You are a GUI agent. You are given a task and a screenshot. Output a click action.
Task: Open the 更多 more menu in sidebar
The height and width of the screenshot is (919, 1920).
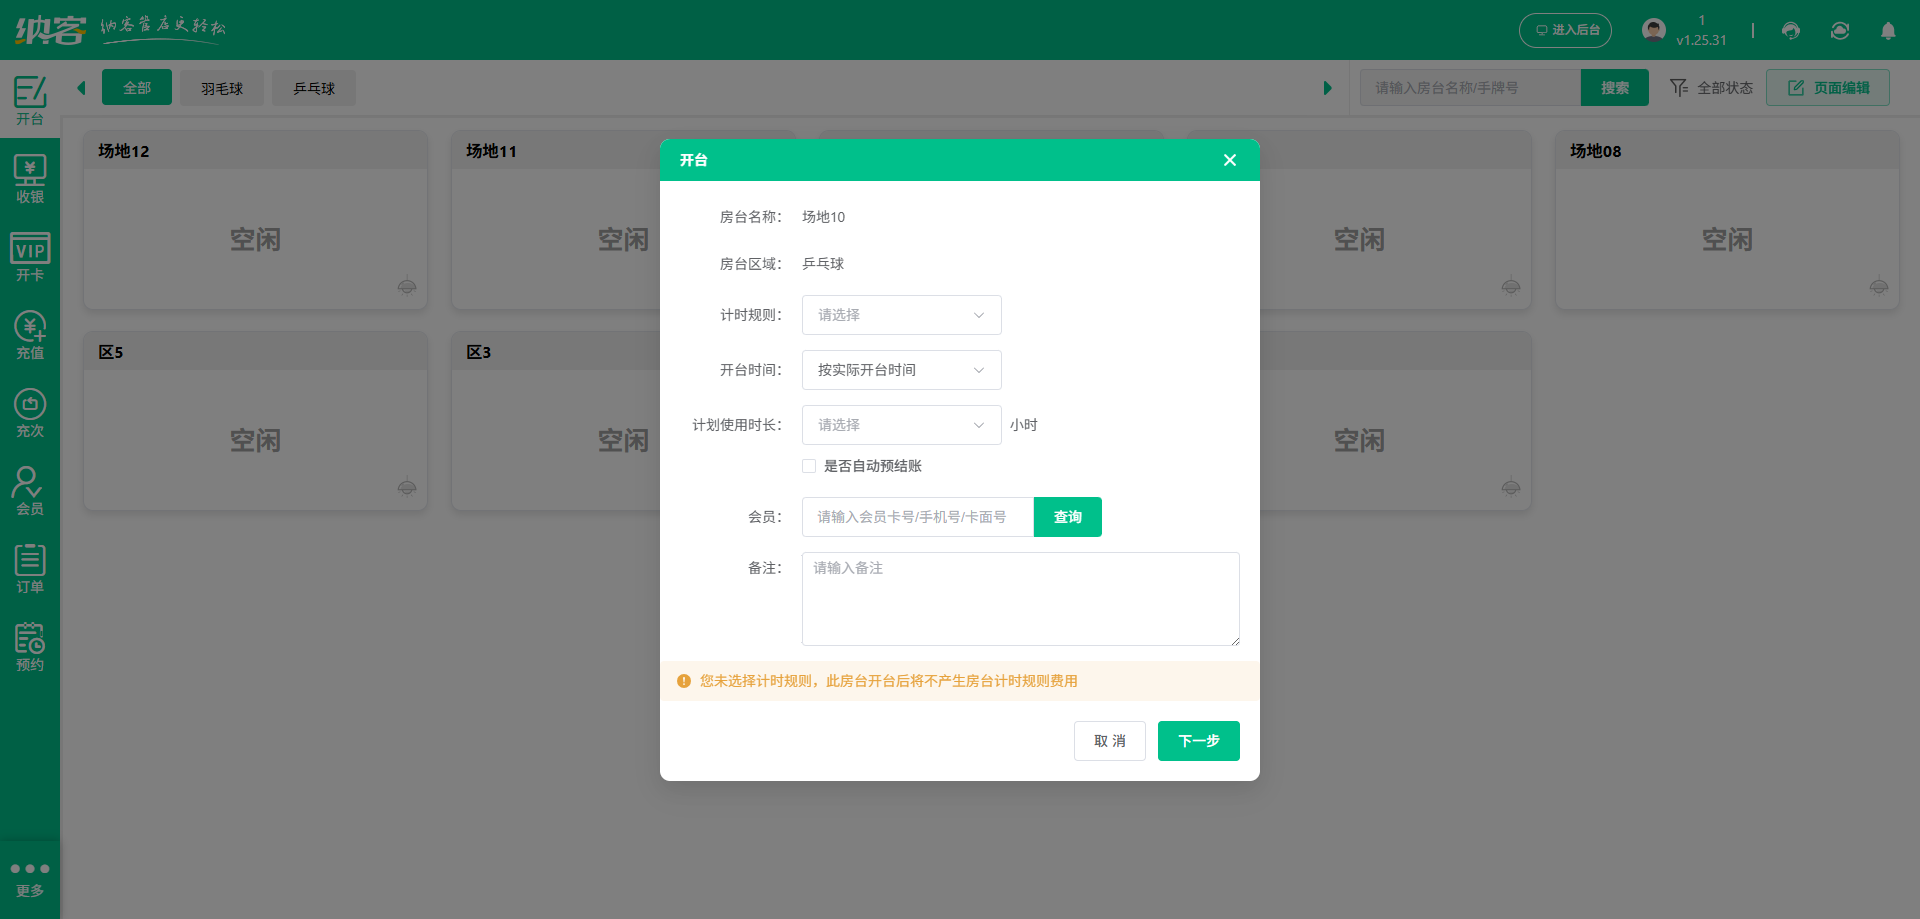pyautogui.click(x=30, y=875)
